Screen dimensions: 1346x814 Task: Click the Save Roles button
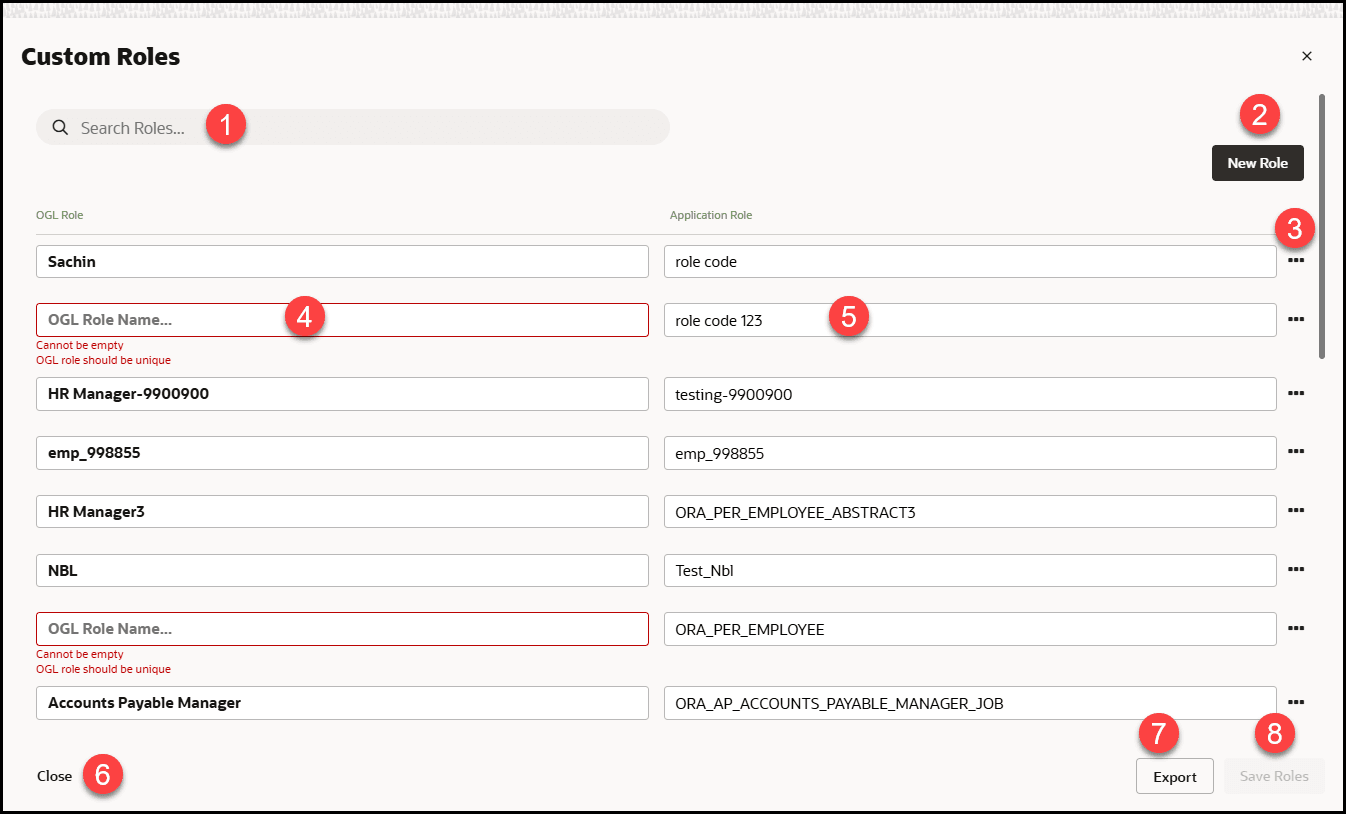pos(1274,776)
